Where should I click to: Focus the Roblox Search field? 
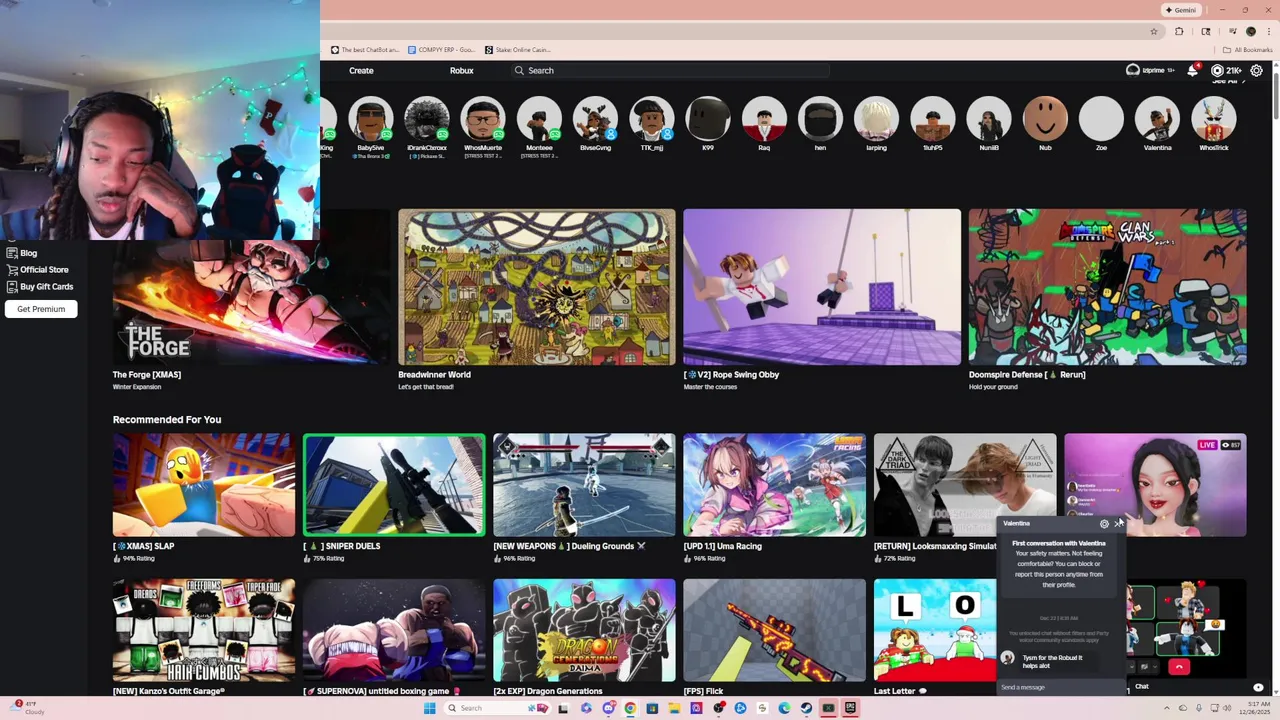[670, 70]
